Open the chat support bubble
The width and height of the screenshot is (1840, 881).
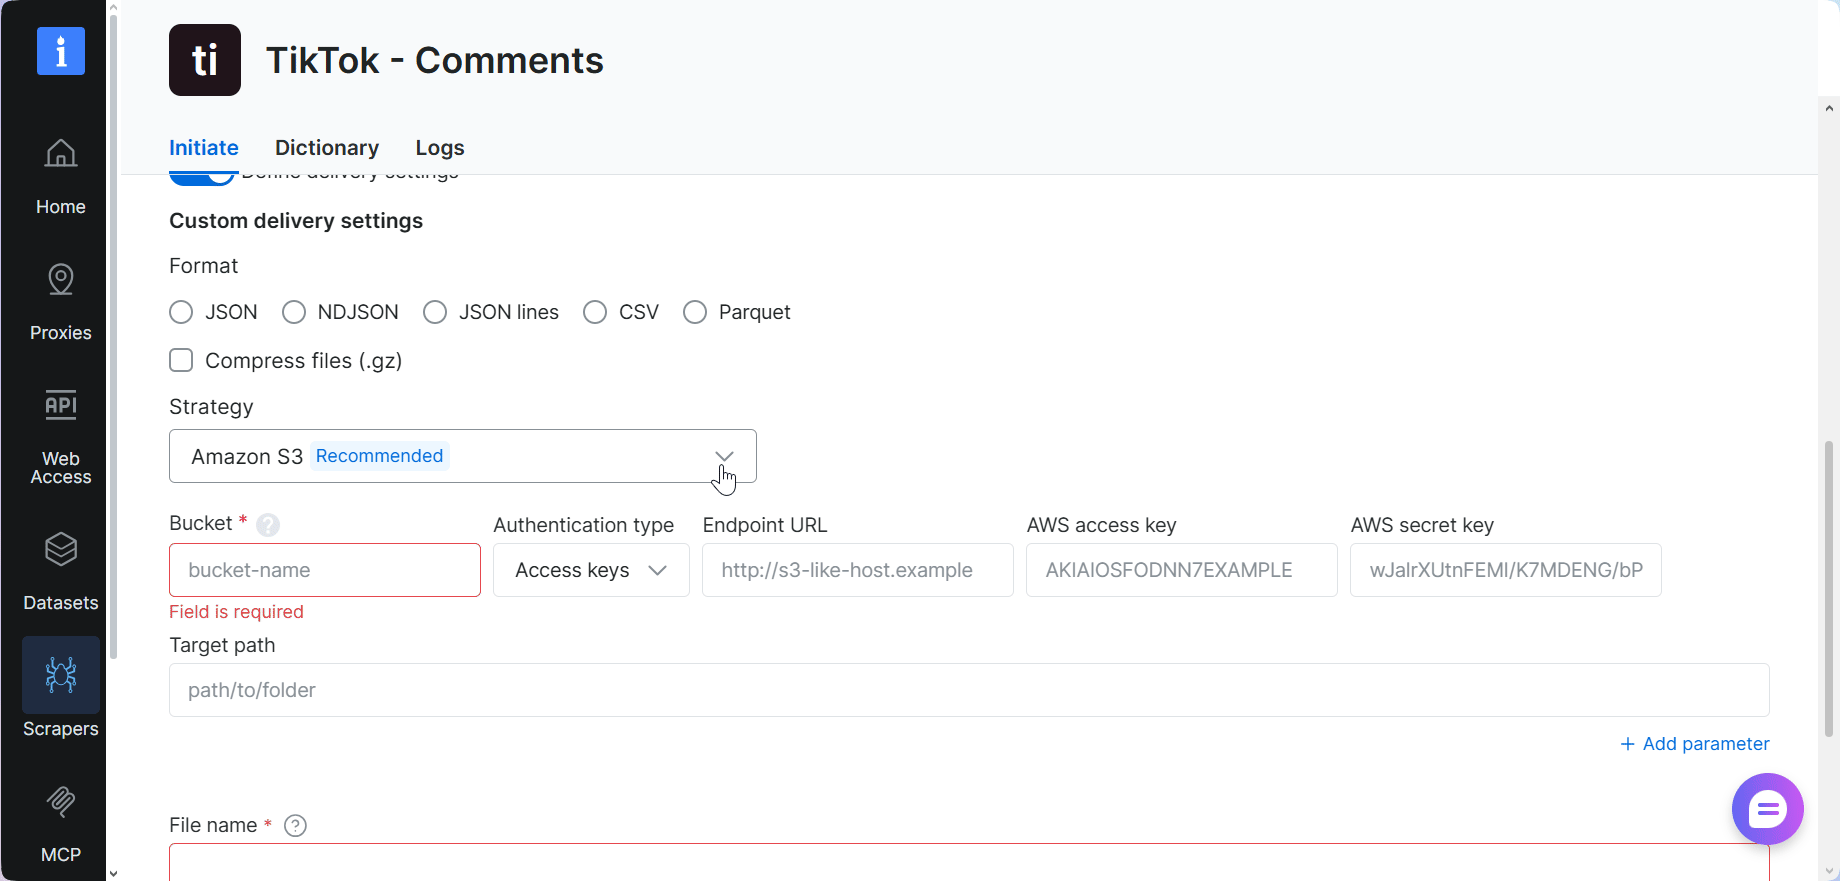click(1767, 809)
